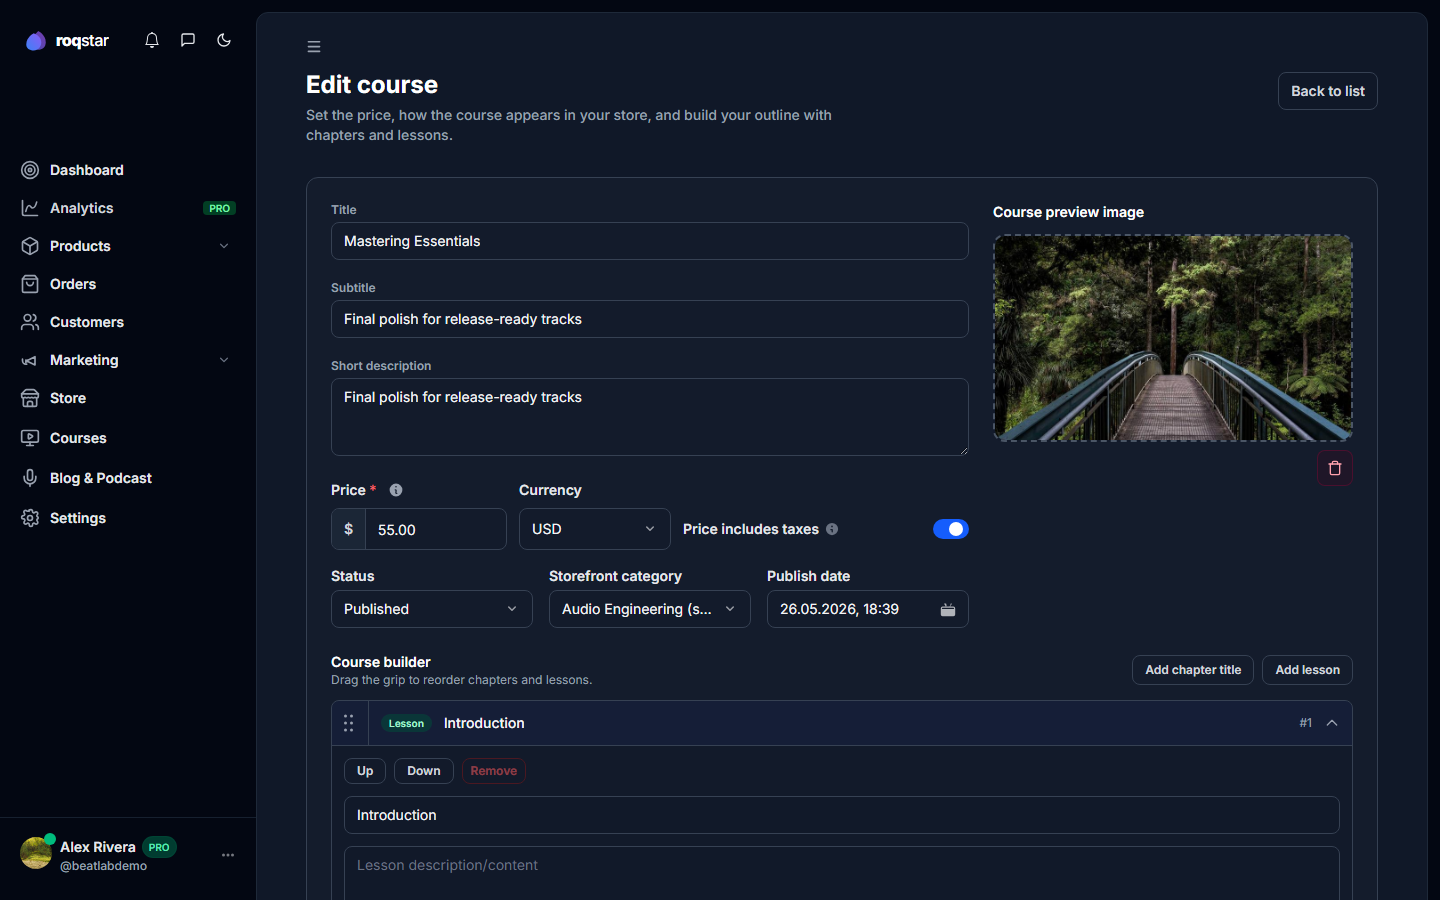Click info icon beside Price includes taxes
Image resolution: width=1440 pixels, height=900 pixels.
(x=832, y=529)
